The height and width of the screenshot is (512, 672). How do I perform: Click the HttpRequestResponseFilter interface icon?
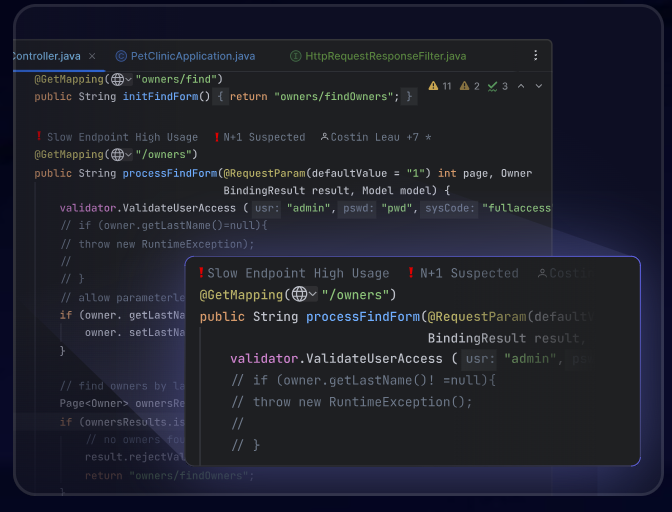(x=295, y=56)
